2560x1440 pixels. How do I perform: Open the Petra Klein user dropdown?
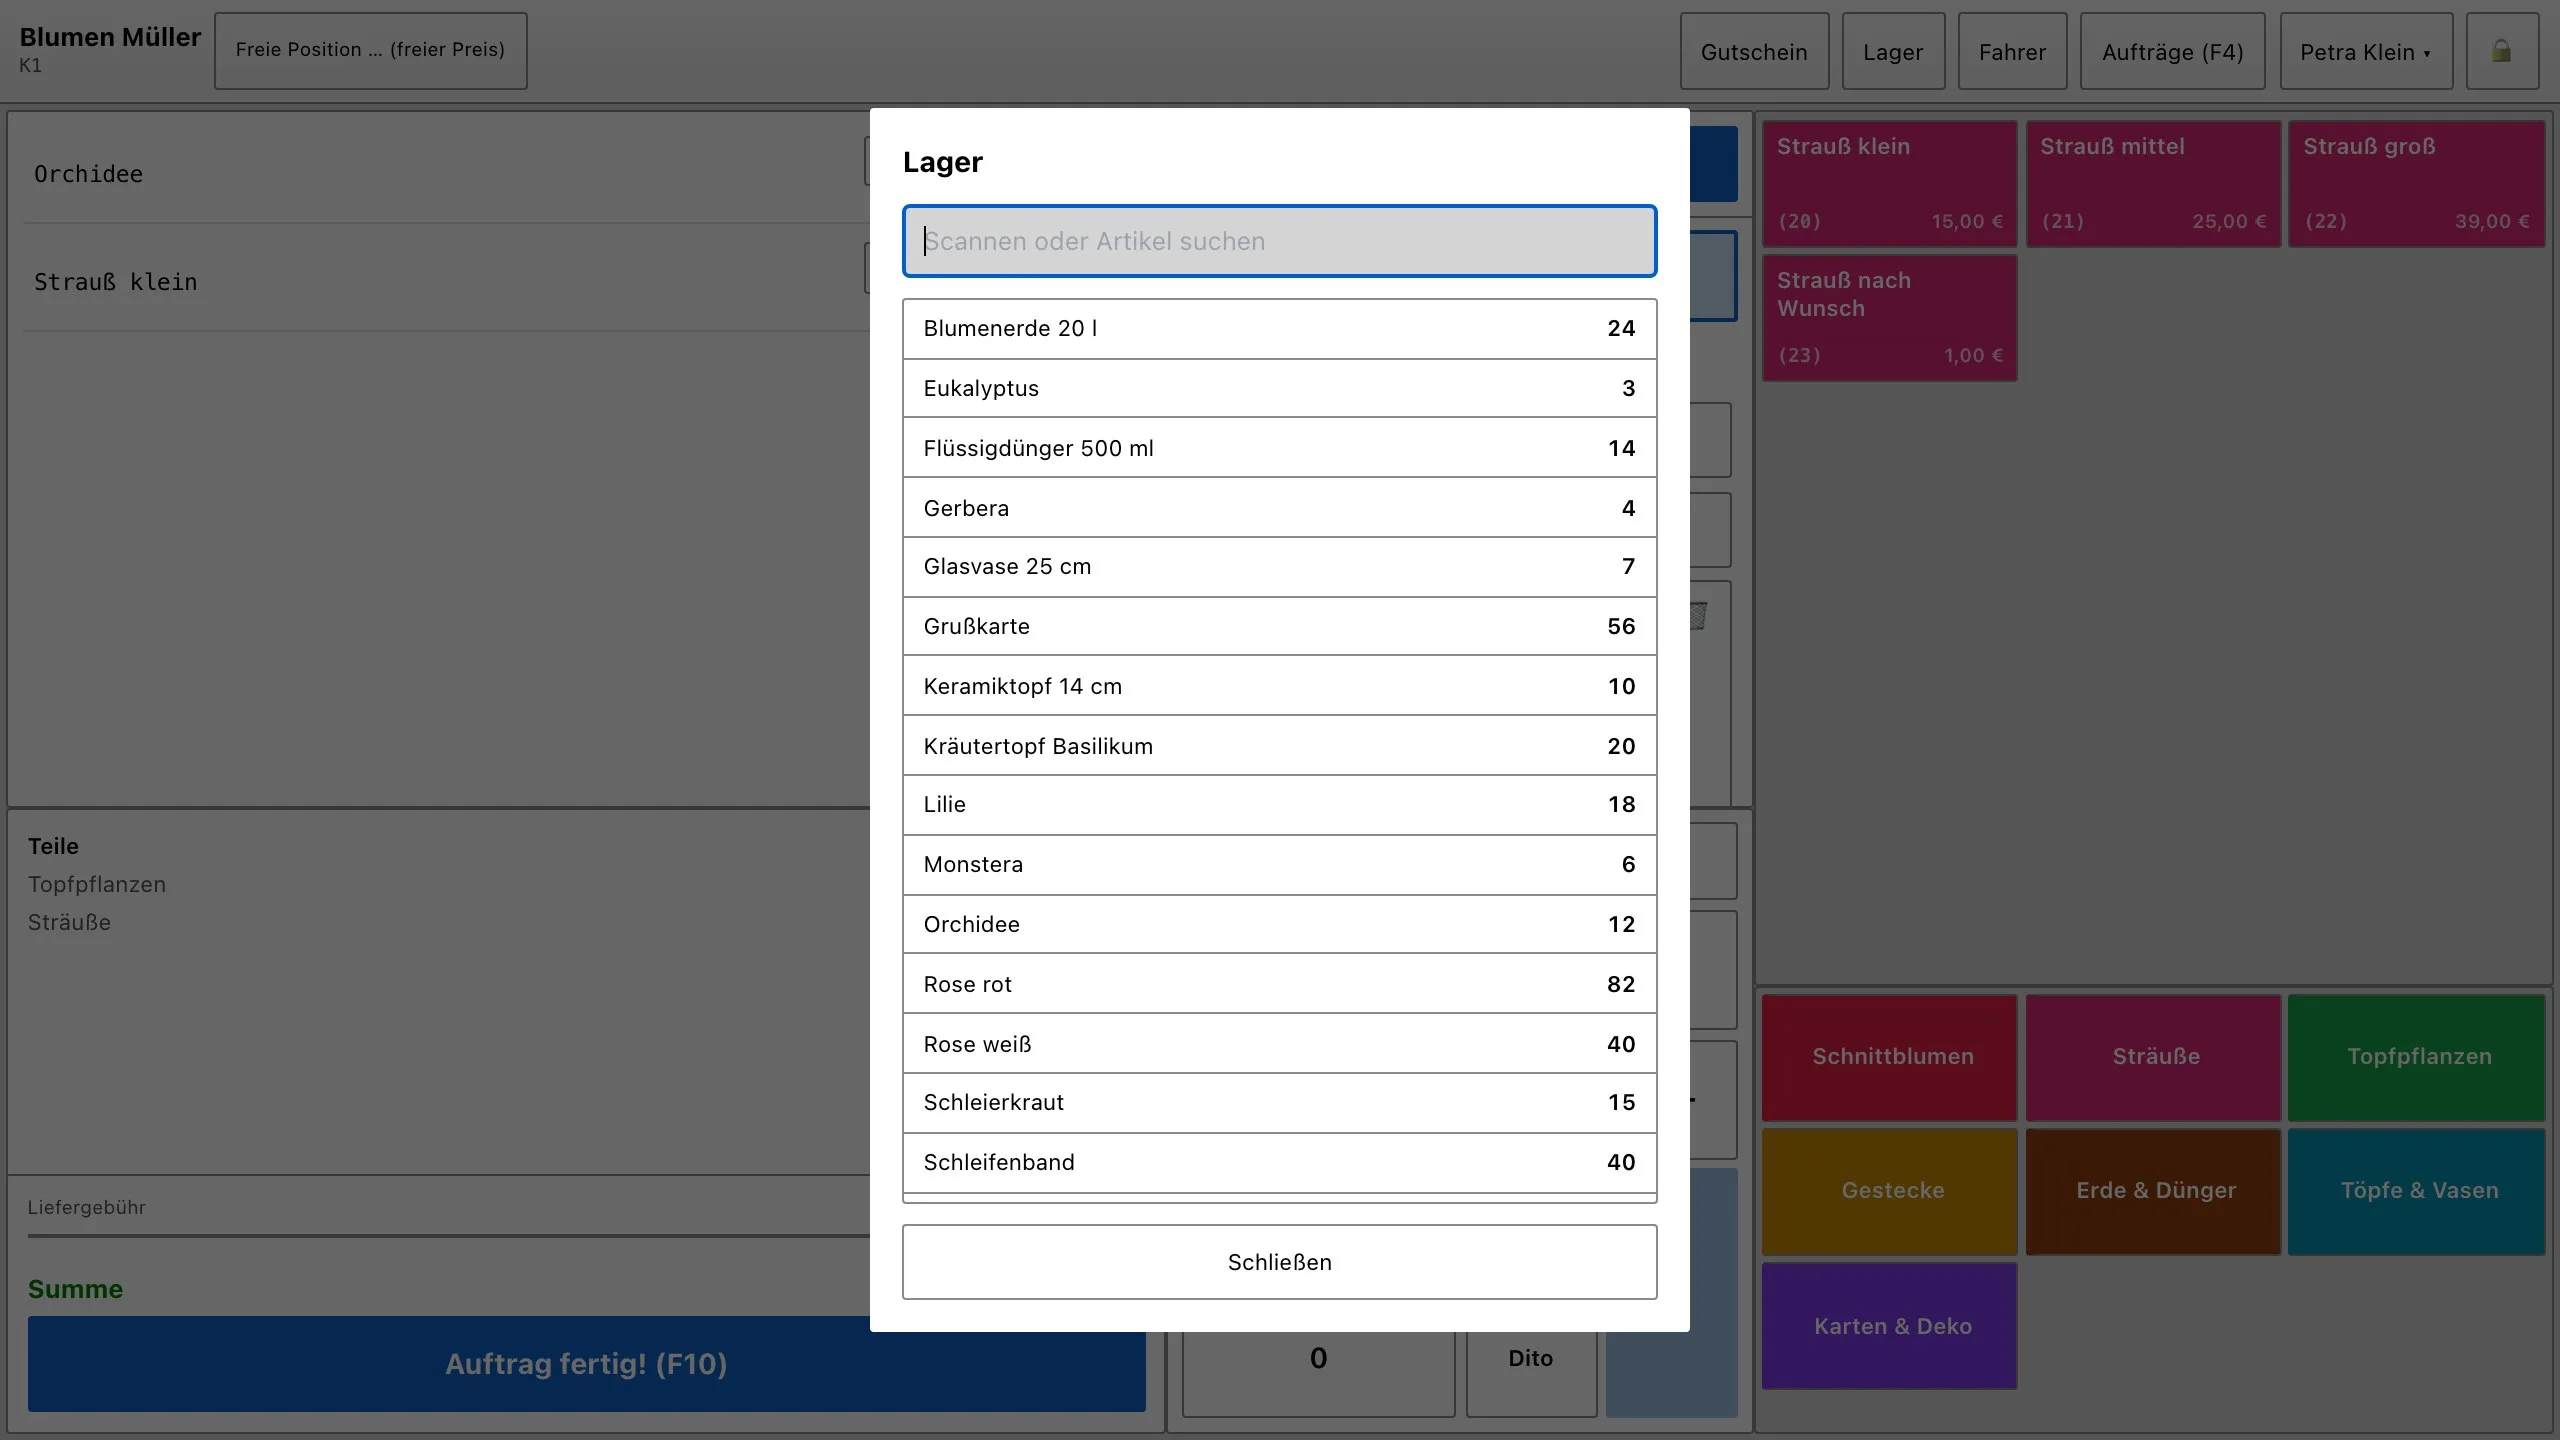click(x=2366, y=51)
